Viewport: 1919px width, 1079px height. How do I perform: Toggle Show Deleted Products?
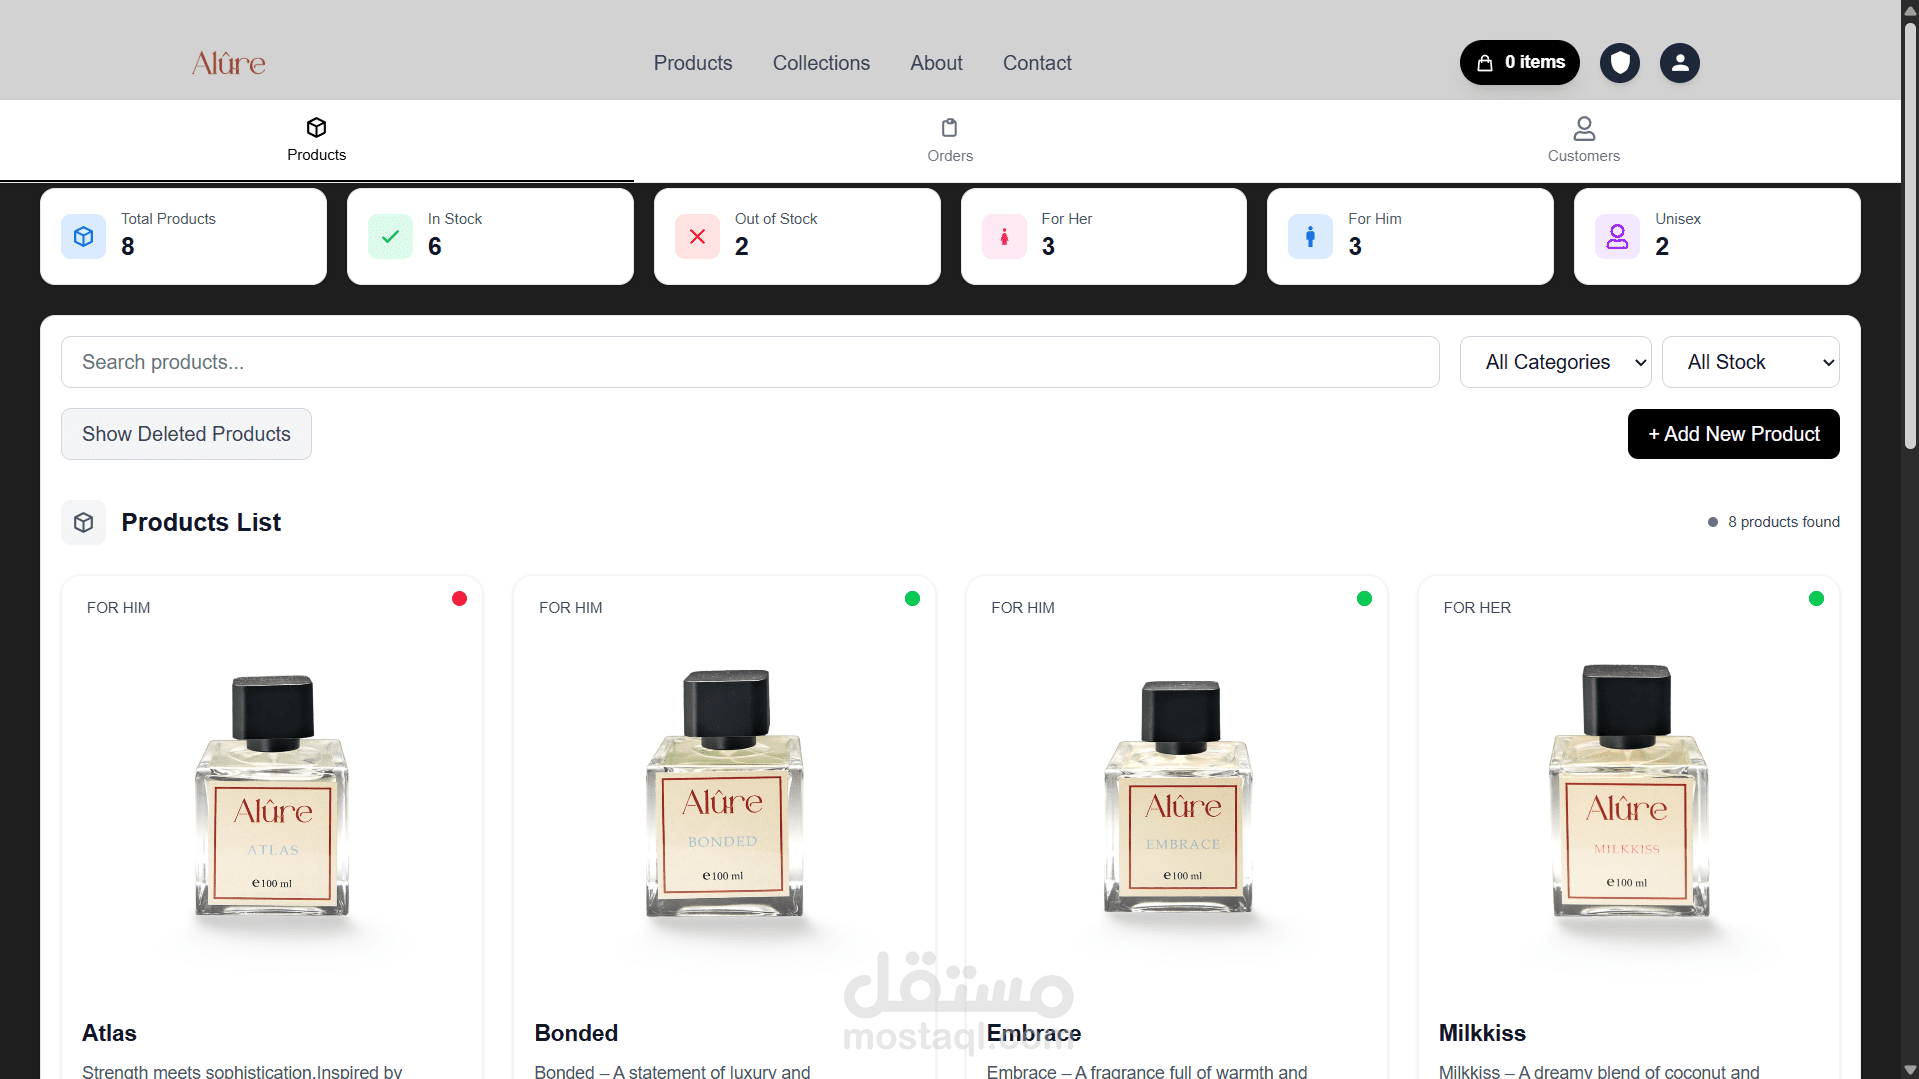click(186, 434)
